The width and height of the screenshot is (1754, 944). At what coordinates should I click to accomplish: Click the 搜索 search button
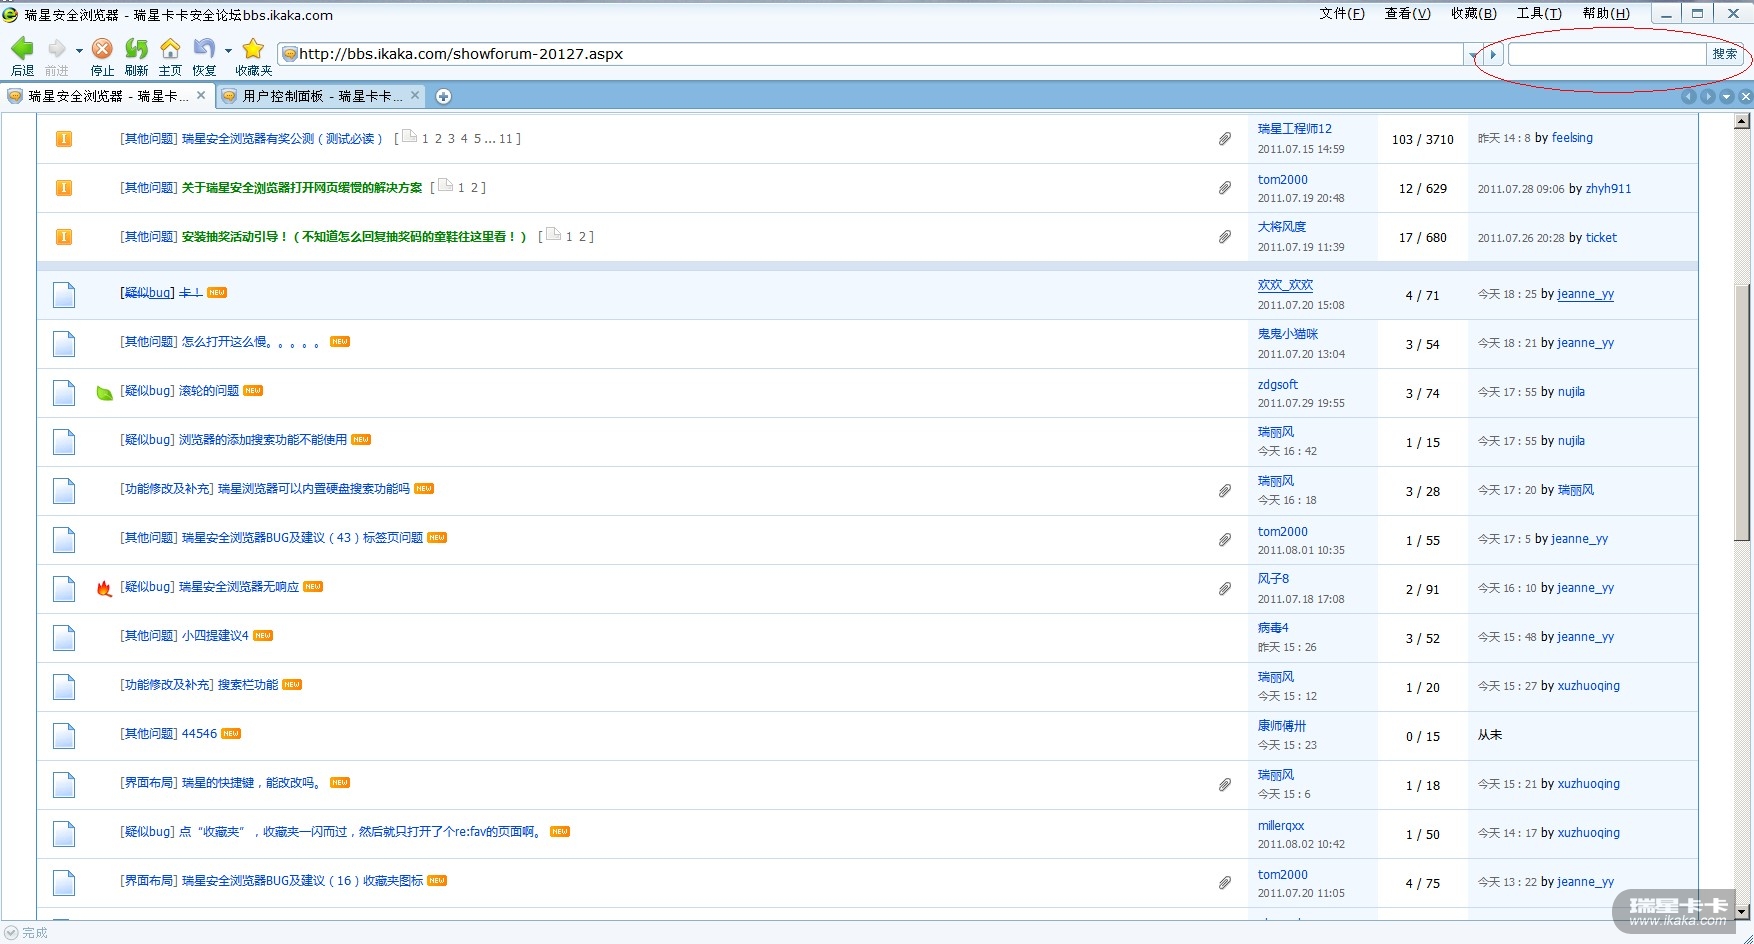point(1725,54)
